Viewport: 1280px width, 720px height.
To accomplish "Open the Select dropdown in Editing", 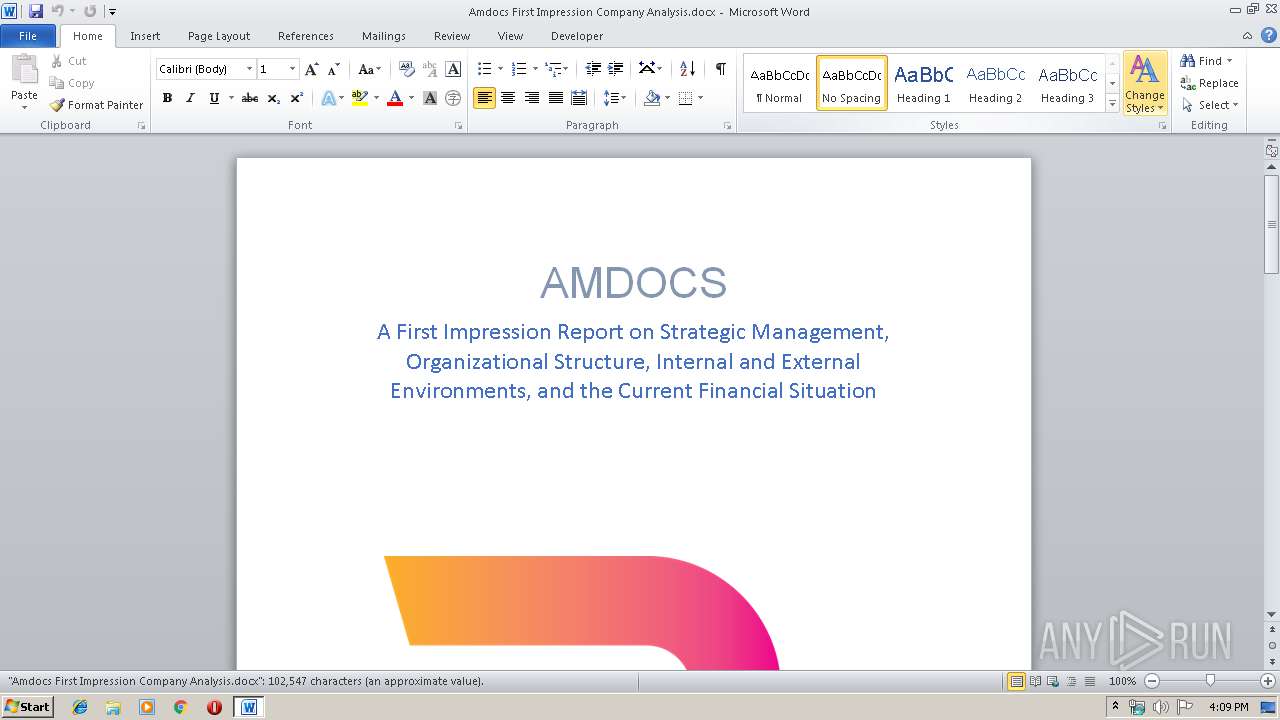I will tap(1209, 105).
